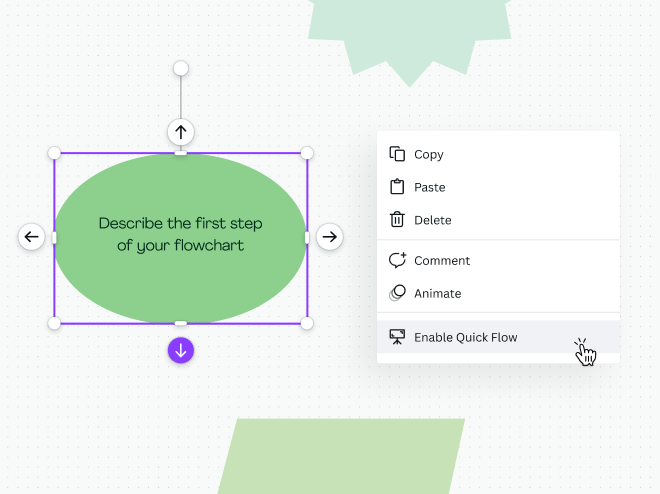Select Delete from the context menu
660x494 pixels.
498,220
